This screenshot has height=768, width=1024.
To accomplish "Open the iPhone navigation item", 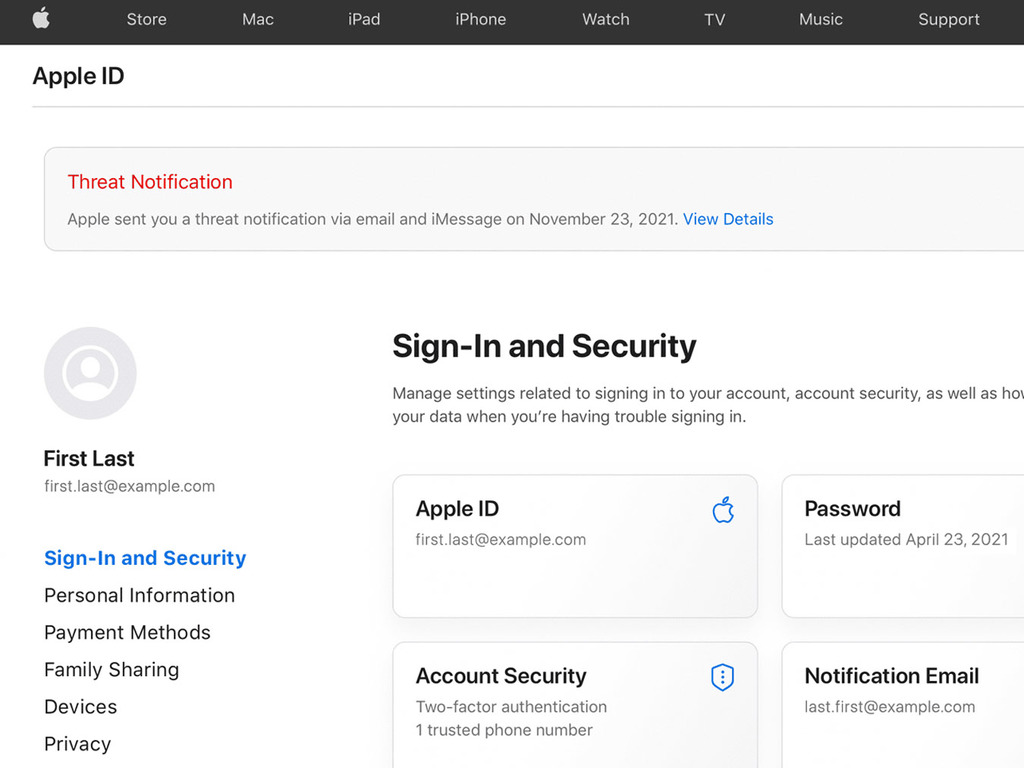I will pyautogui.click(x=481, y=20).
